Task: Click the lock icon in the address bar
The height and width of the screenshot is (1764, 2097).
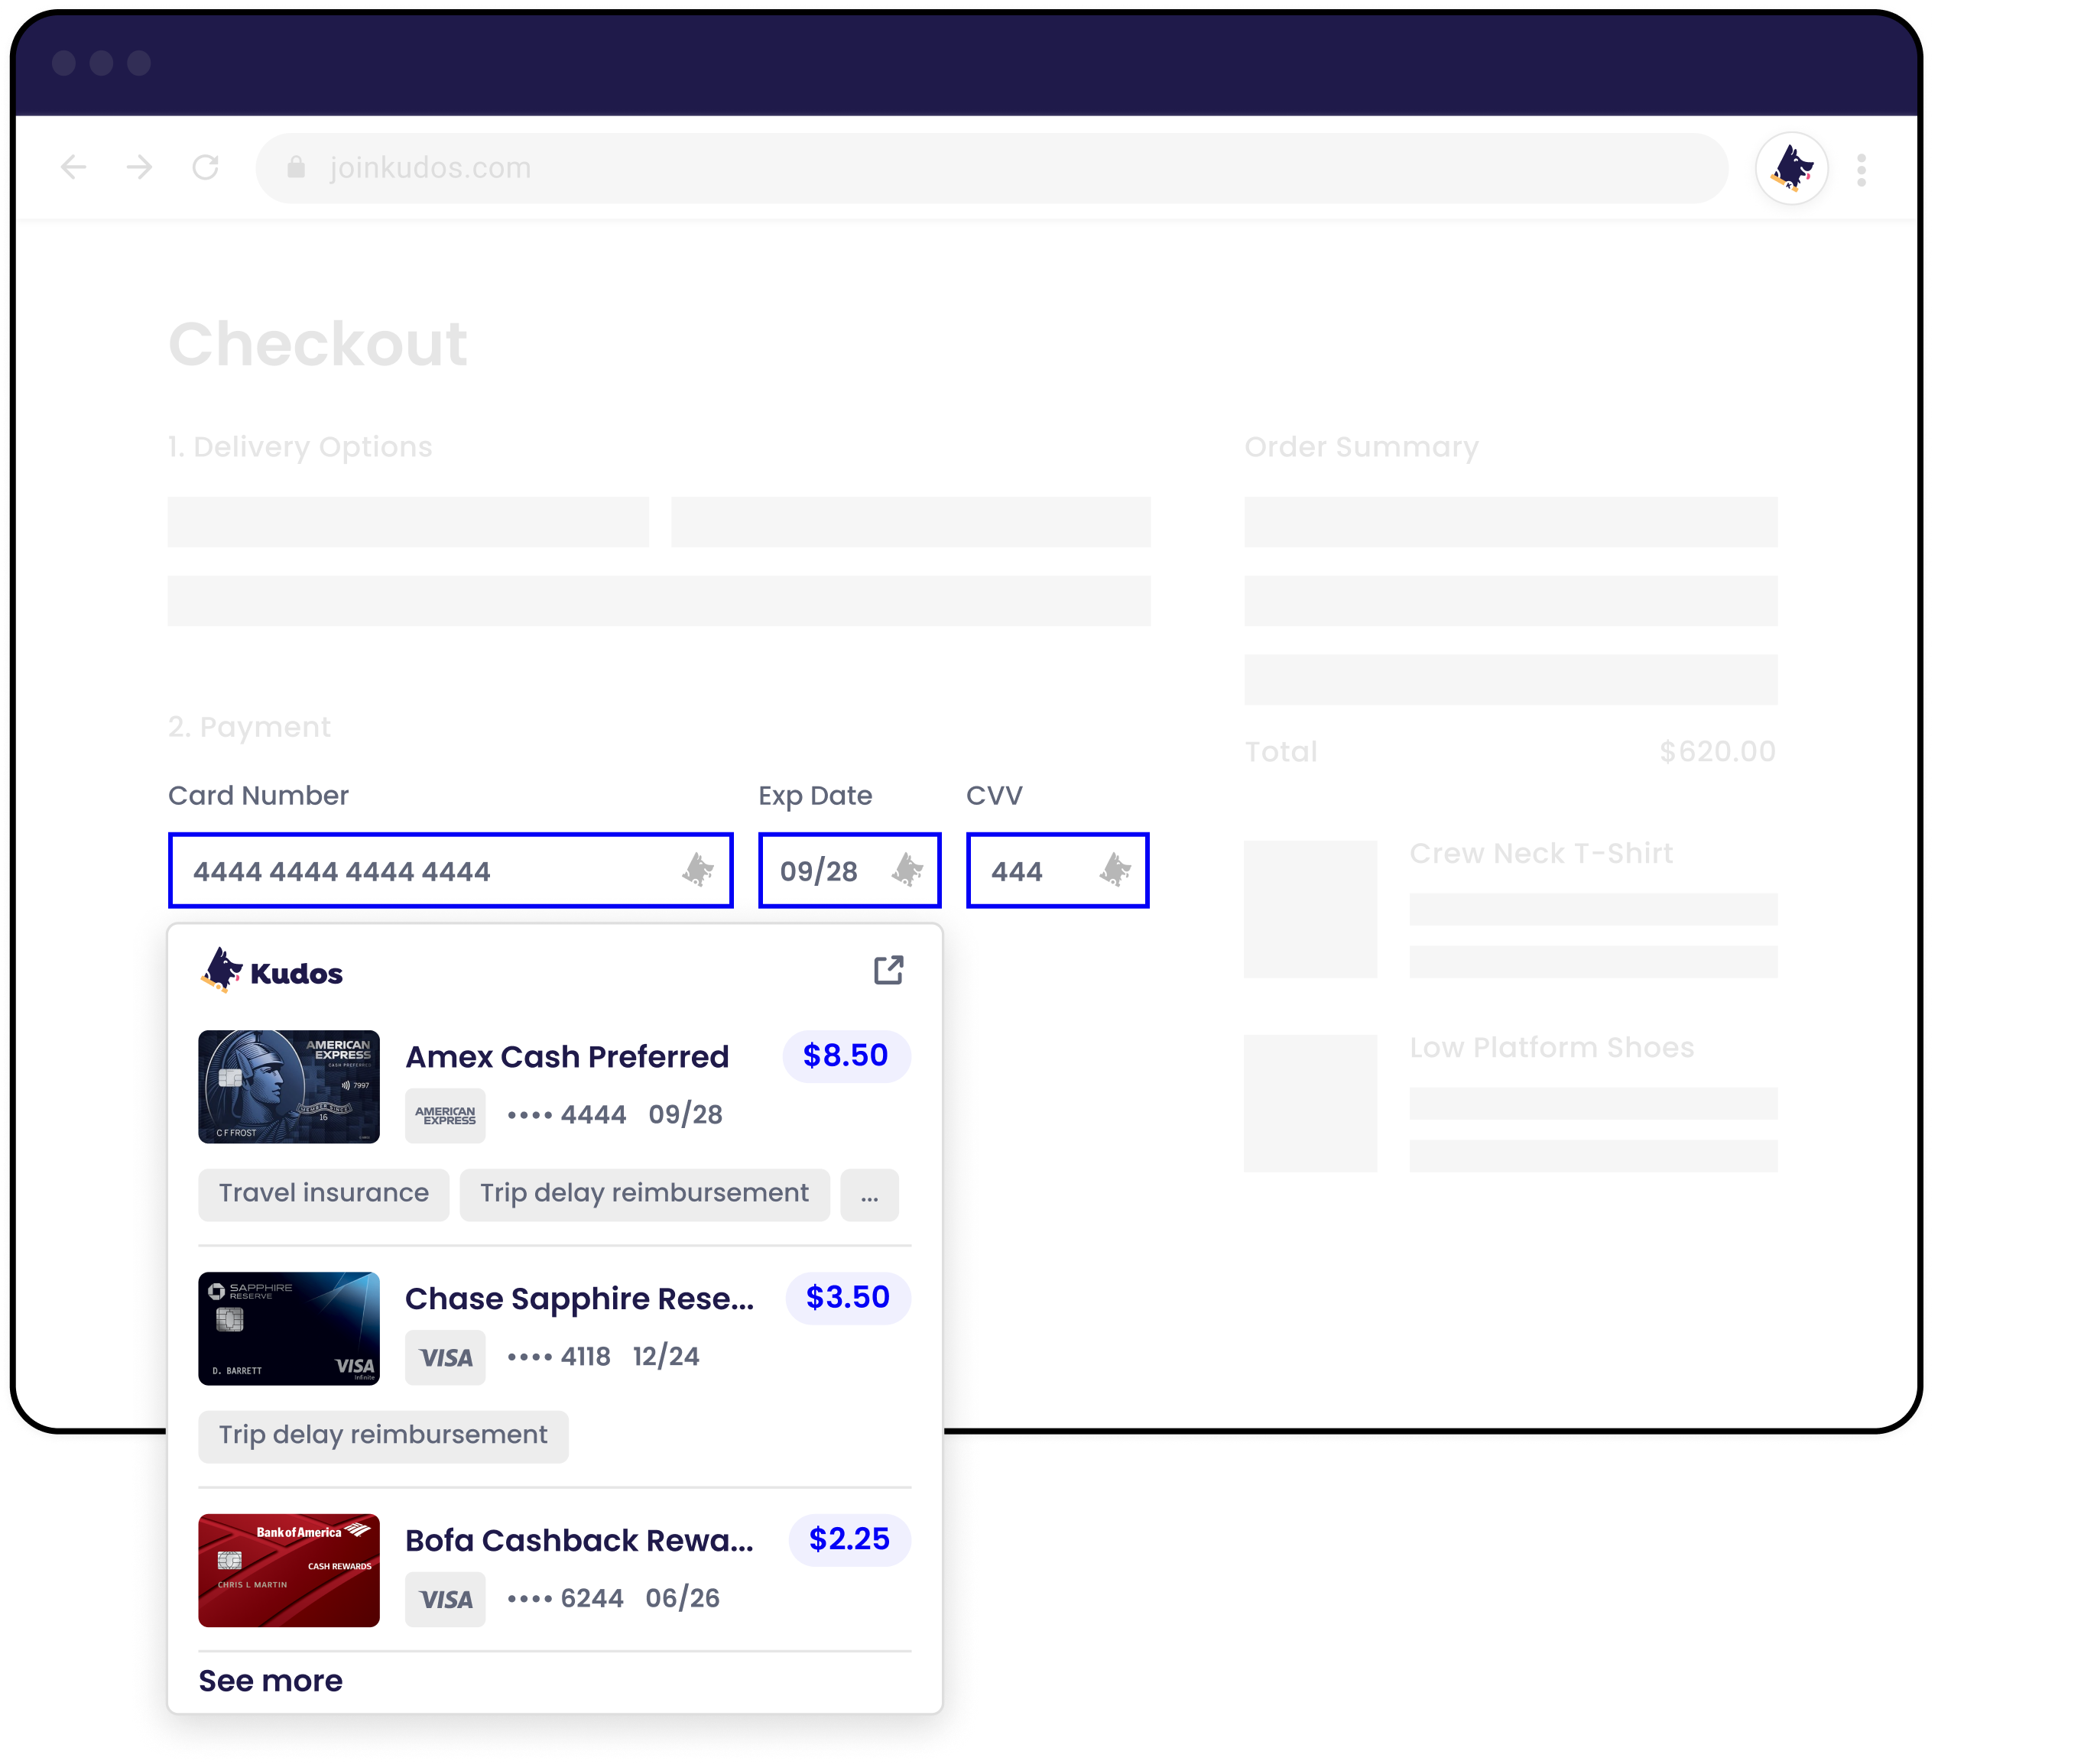Action: 297,167
